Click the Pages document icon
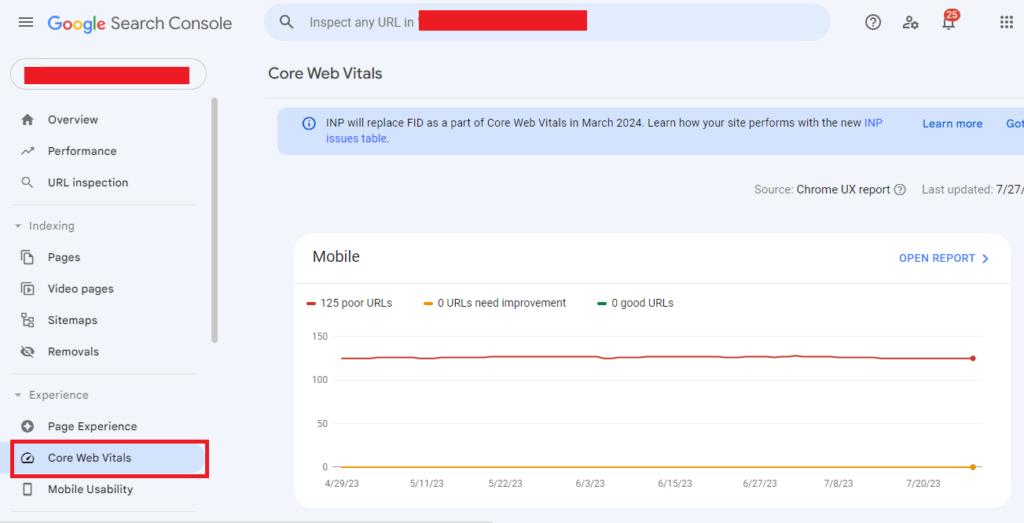The height and width of the screenshot is (523, 1024). tap(27, 257)
